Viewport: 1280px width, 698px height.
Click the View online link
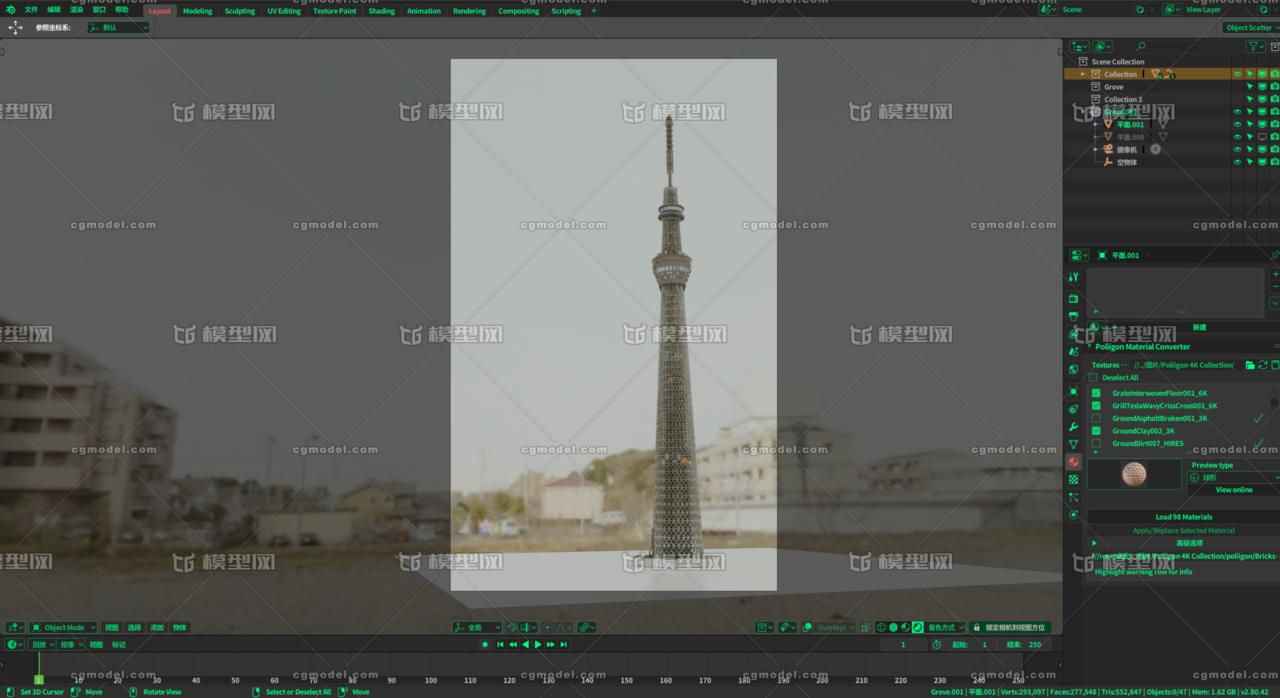tap(1233, 490)
